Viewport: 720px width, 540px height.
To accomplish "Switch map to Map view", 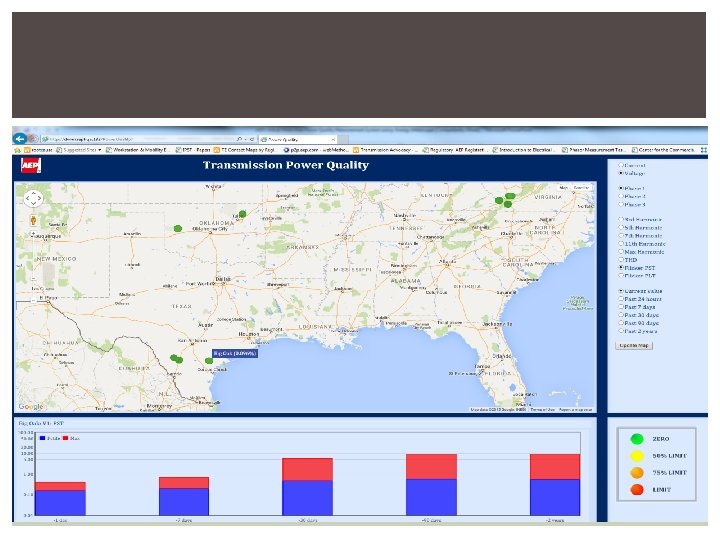I will (563, 188).
